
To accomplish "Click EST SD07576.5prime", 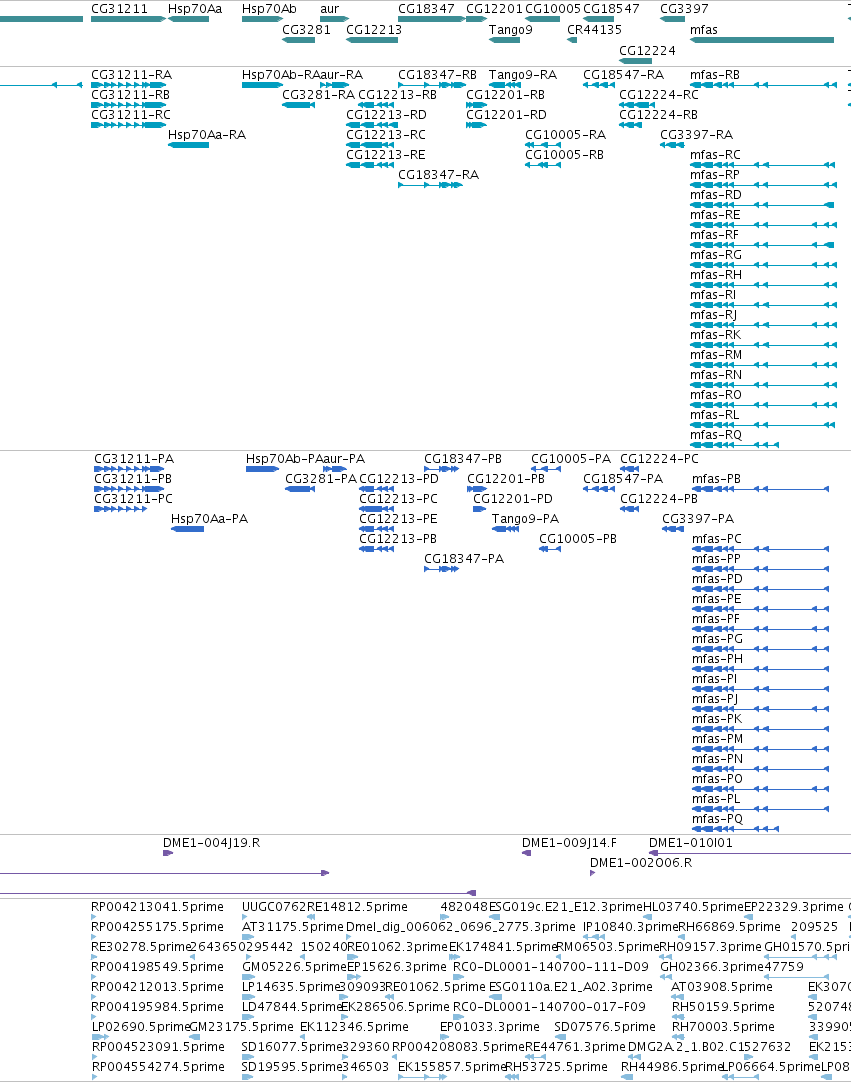I will 605,1027.
